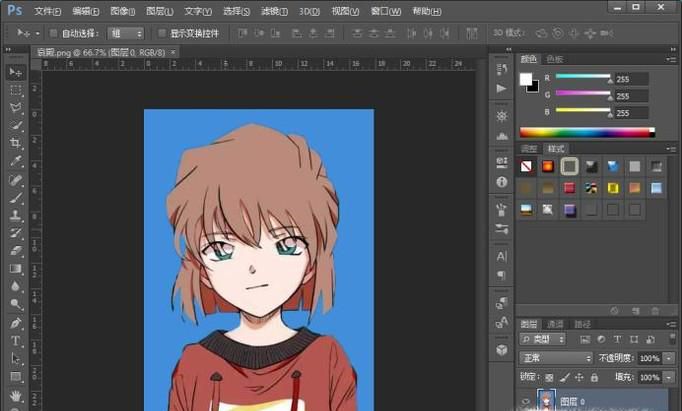This screenshot has height=411, width=682.
Task: Open the 不透明度 slider arrow
Action: (669, 358)
